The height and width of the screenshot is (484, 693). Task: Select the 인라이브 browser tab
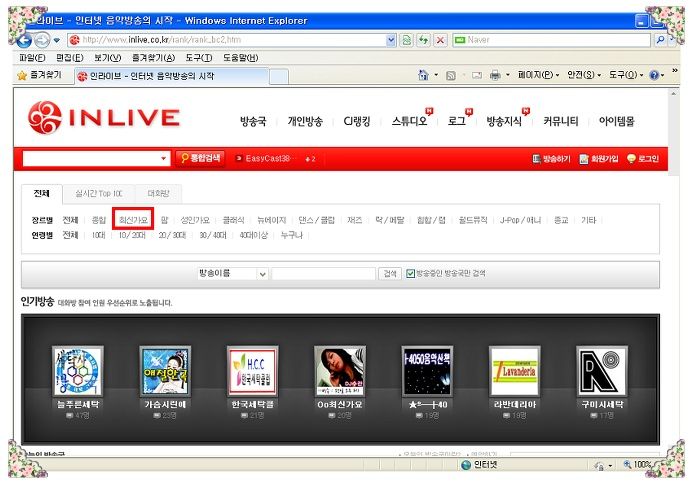click(172, 76)
